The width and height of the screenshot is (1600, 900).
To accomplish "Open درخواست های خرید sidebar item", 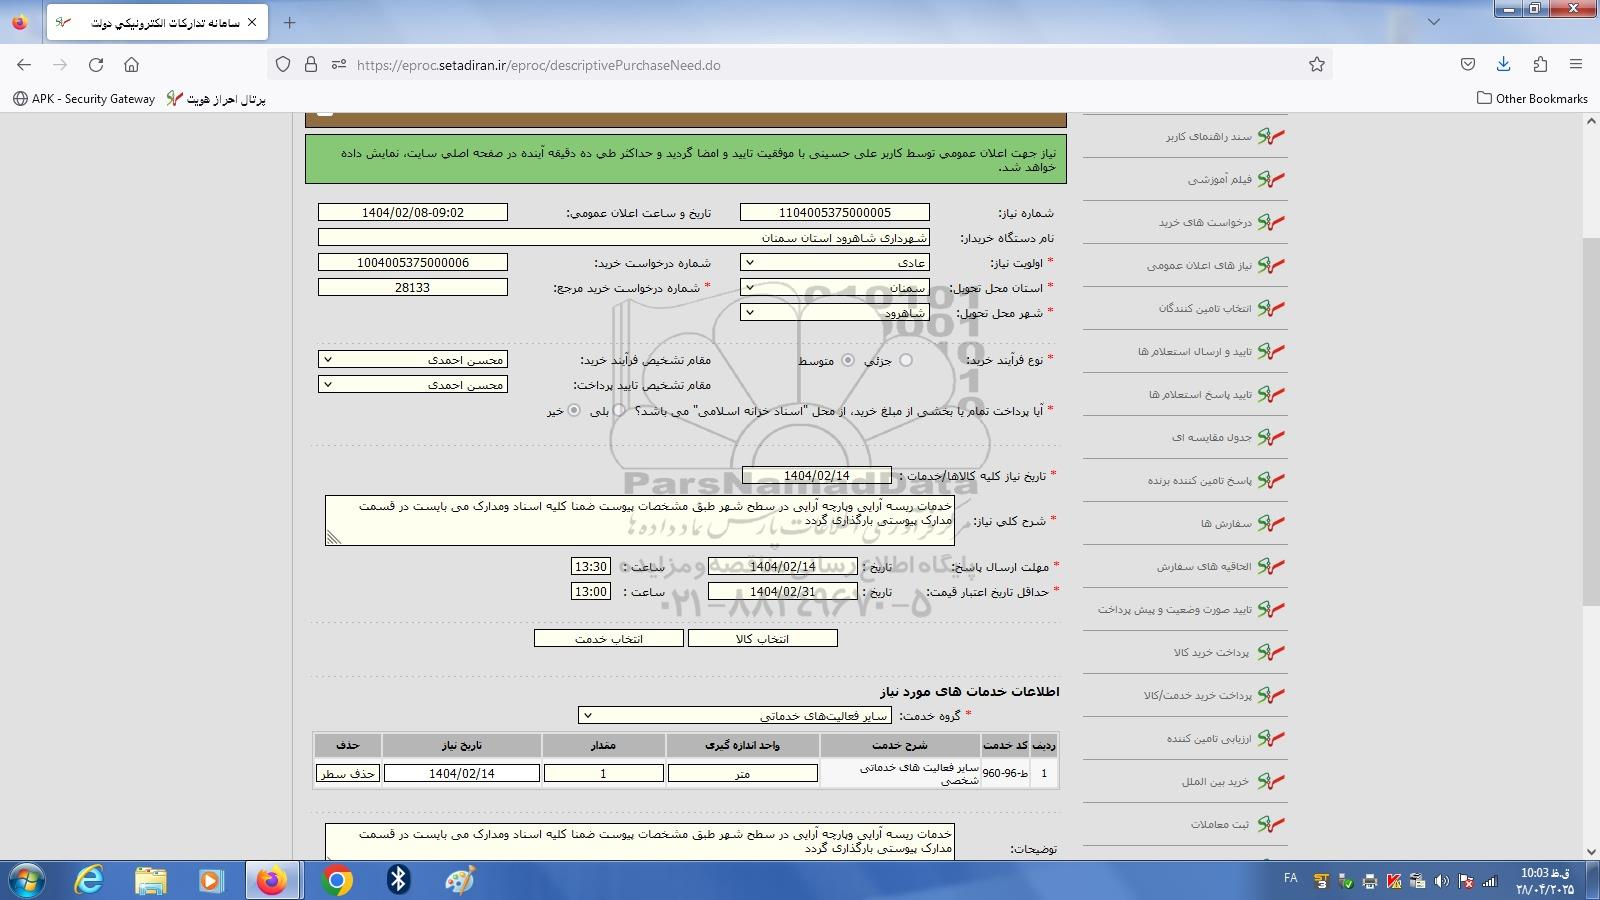I will click(x=1205, y=223).
